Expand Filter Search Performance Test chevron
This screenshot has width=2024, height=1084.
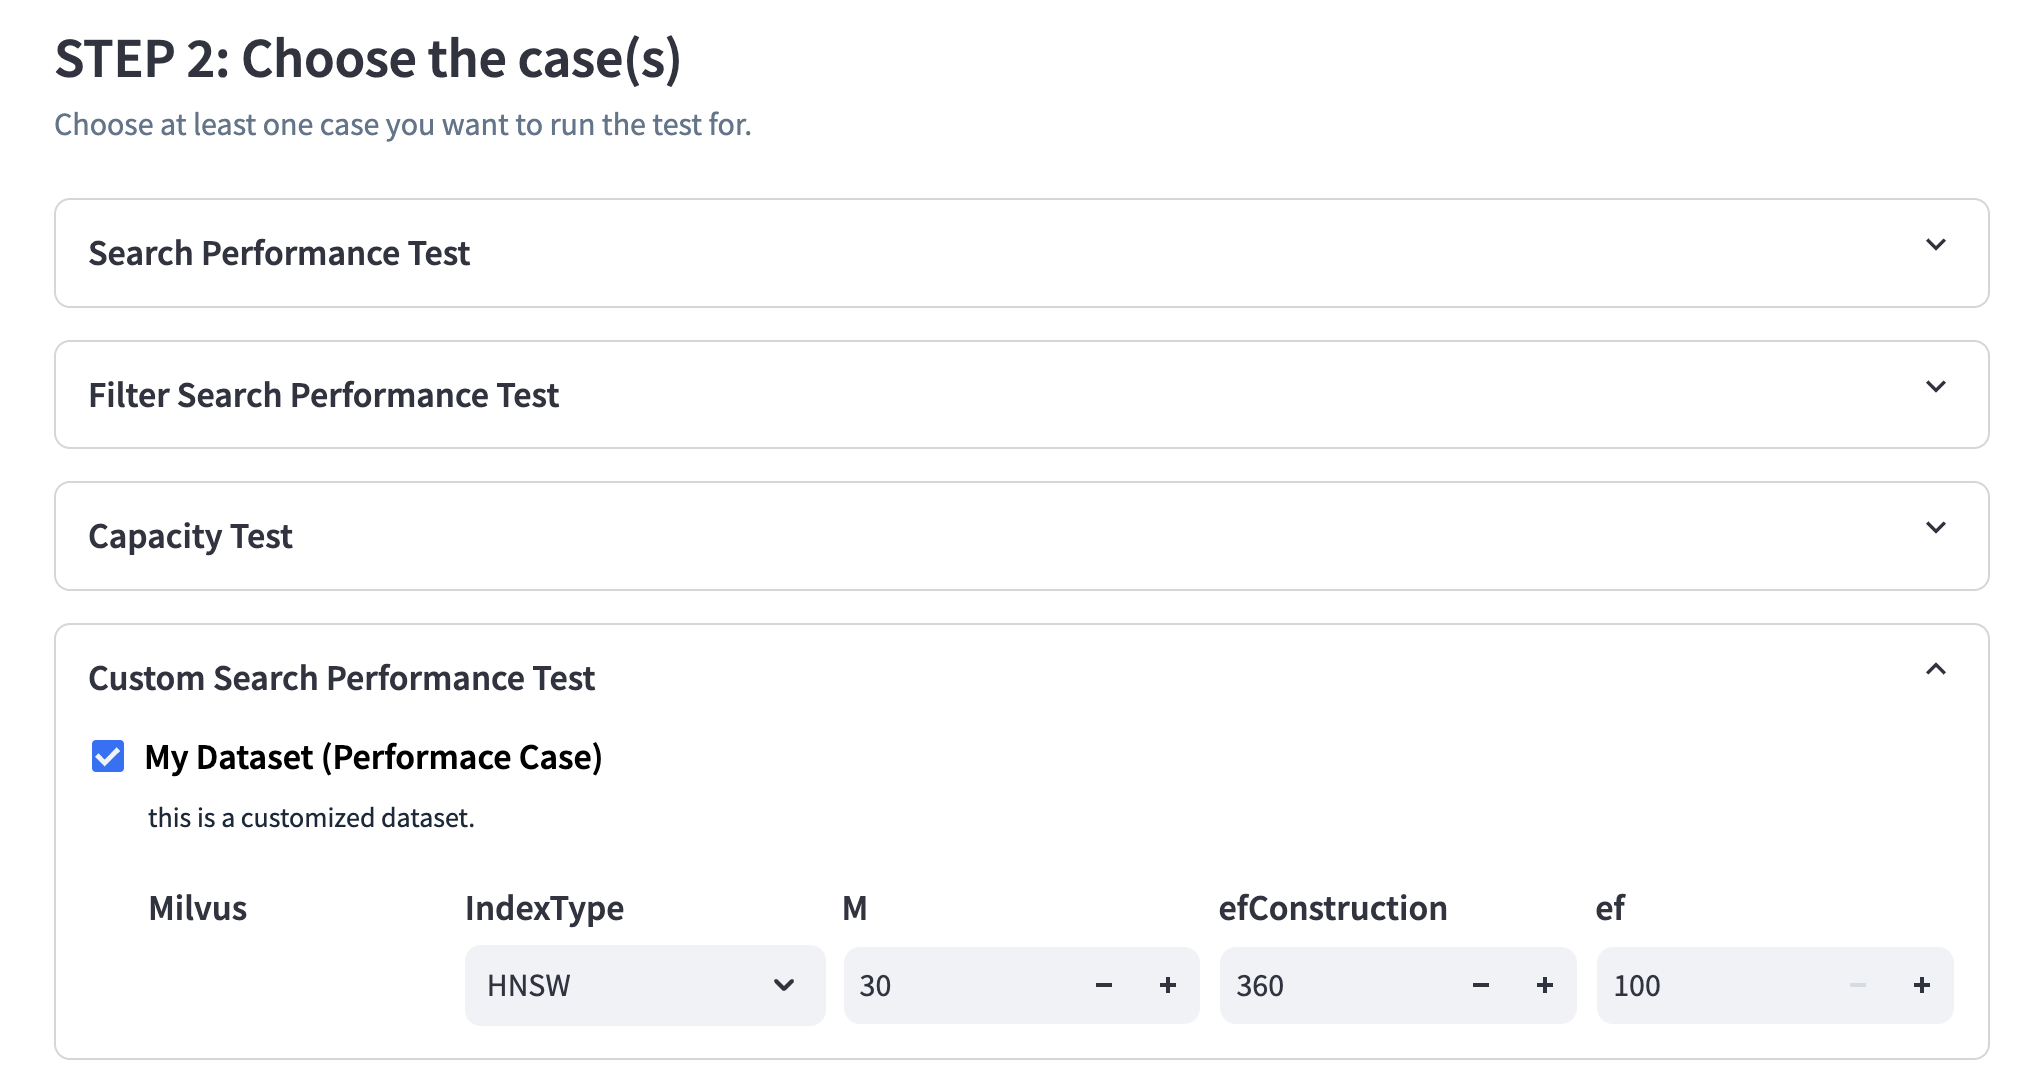point(1935,388)
